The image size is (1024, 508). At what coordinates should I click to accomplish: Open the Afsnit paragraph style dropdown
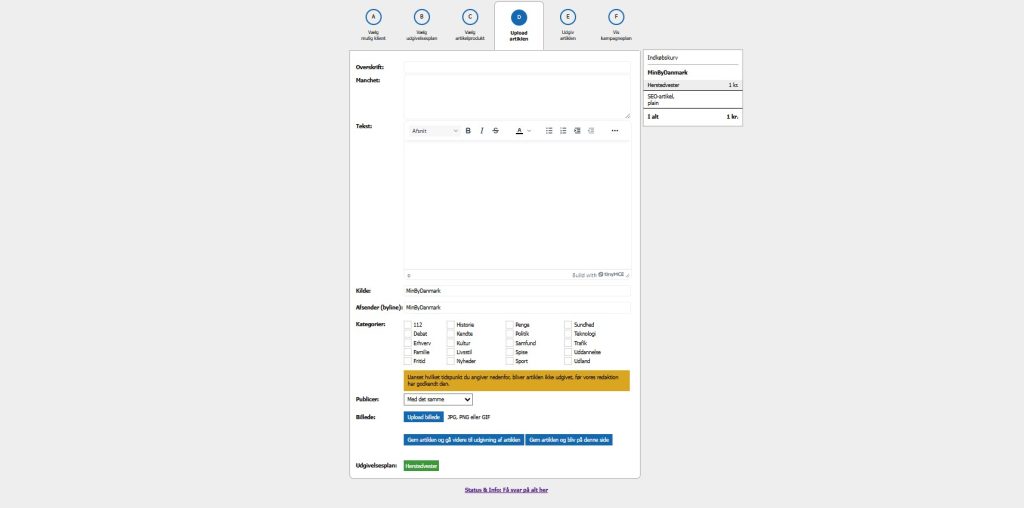pos(435,131)
